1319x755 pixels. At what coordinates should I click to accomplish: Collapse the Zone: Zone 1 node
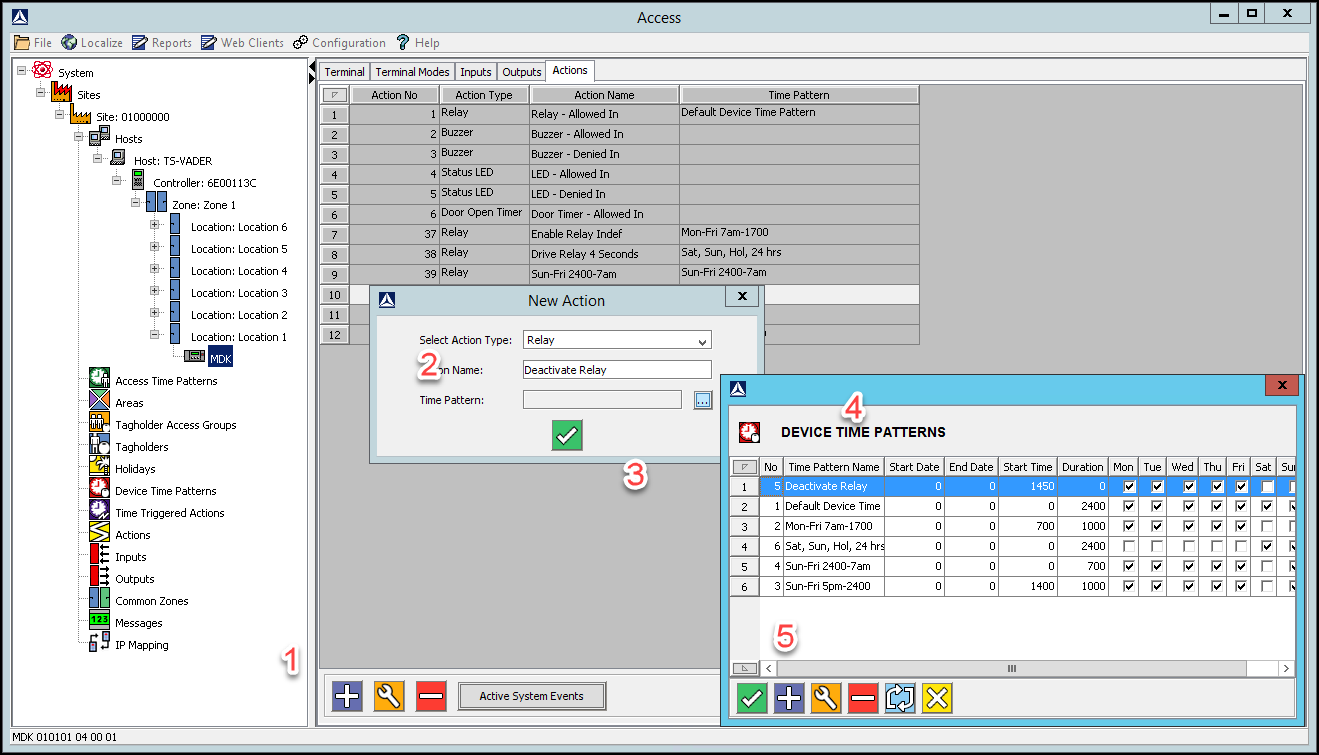(136, 202)
